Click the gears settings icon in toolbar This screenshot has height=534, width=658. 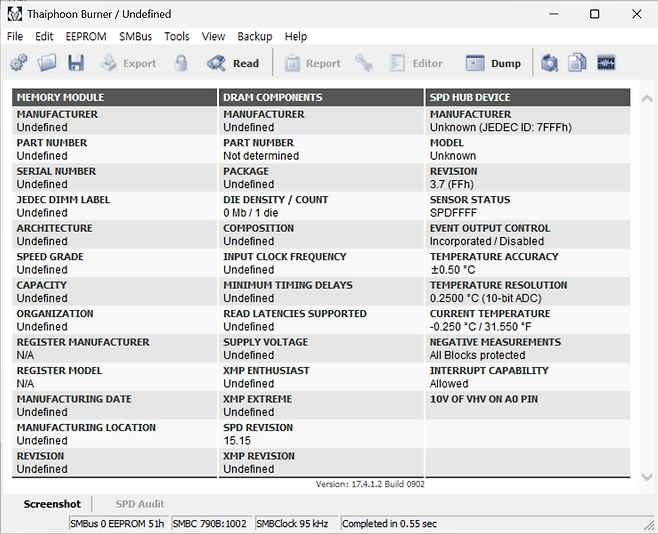click(19, 63)
